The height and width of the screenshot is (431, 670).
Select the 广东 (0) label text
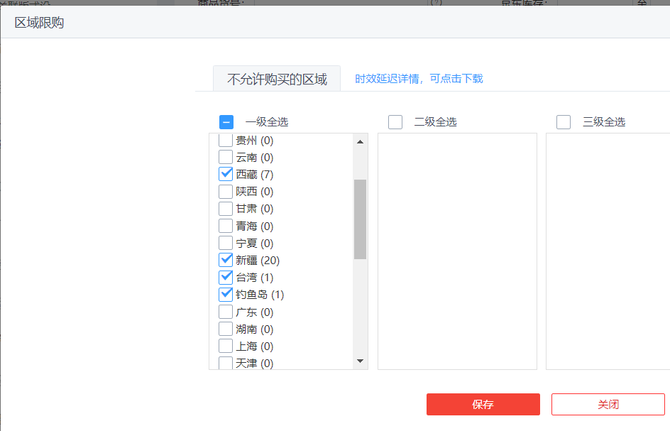[255, 312]
